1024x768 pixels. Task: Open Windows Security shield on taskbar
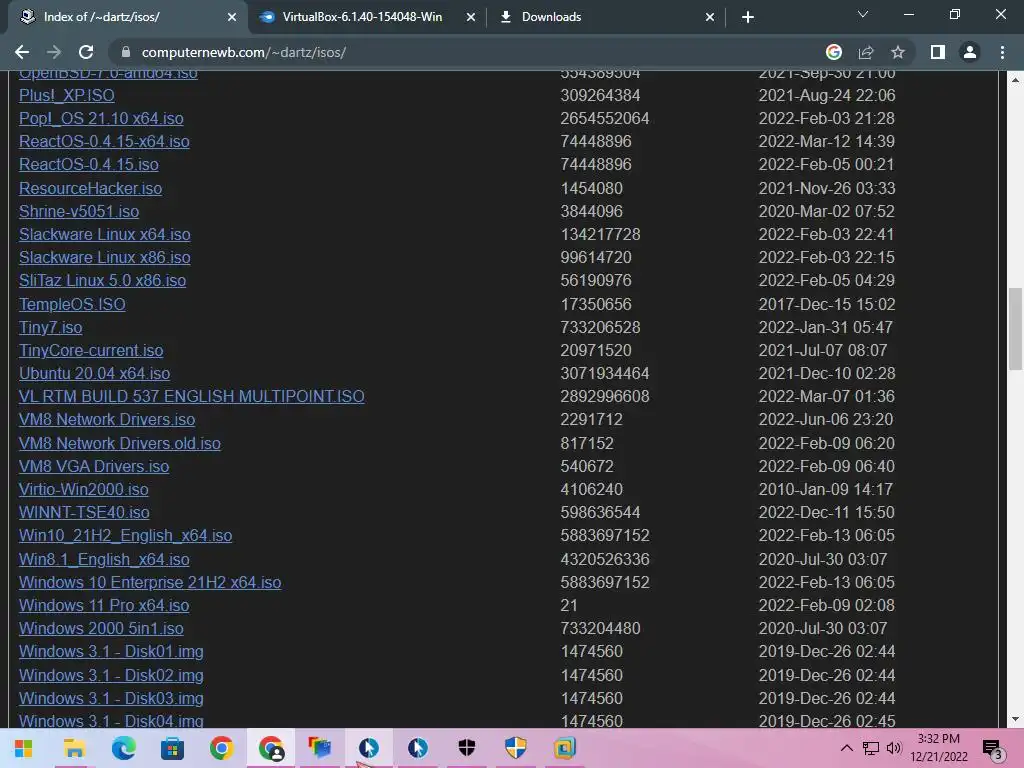[x=466, y=748]
